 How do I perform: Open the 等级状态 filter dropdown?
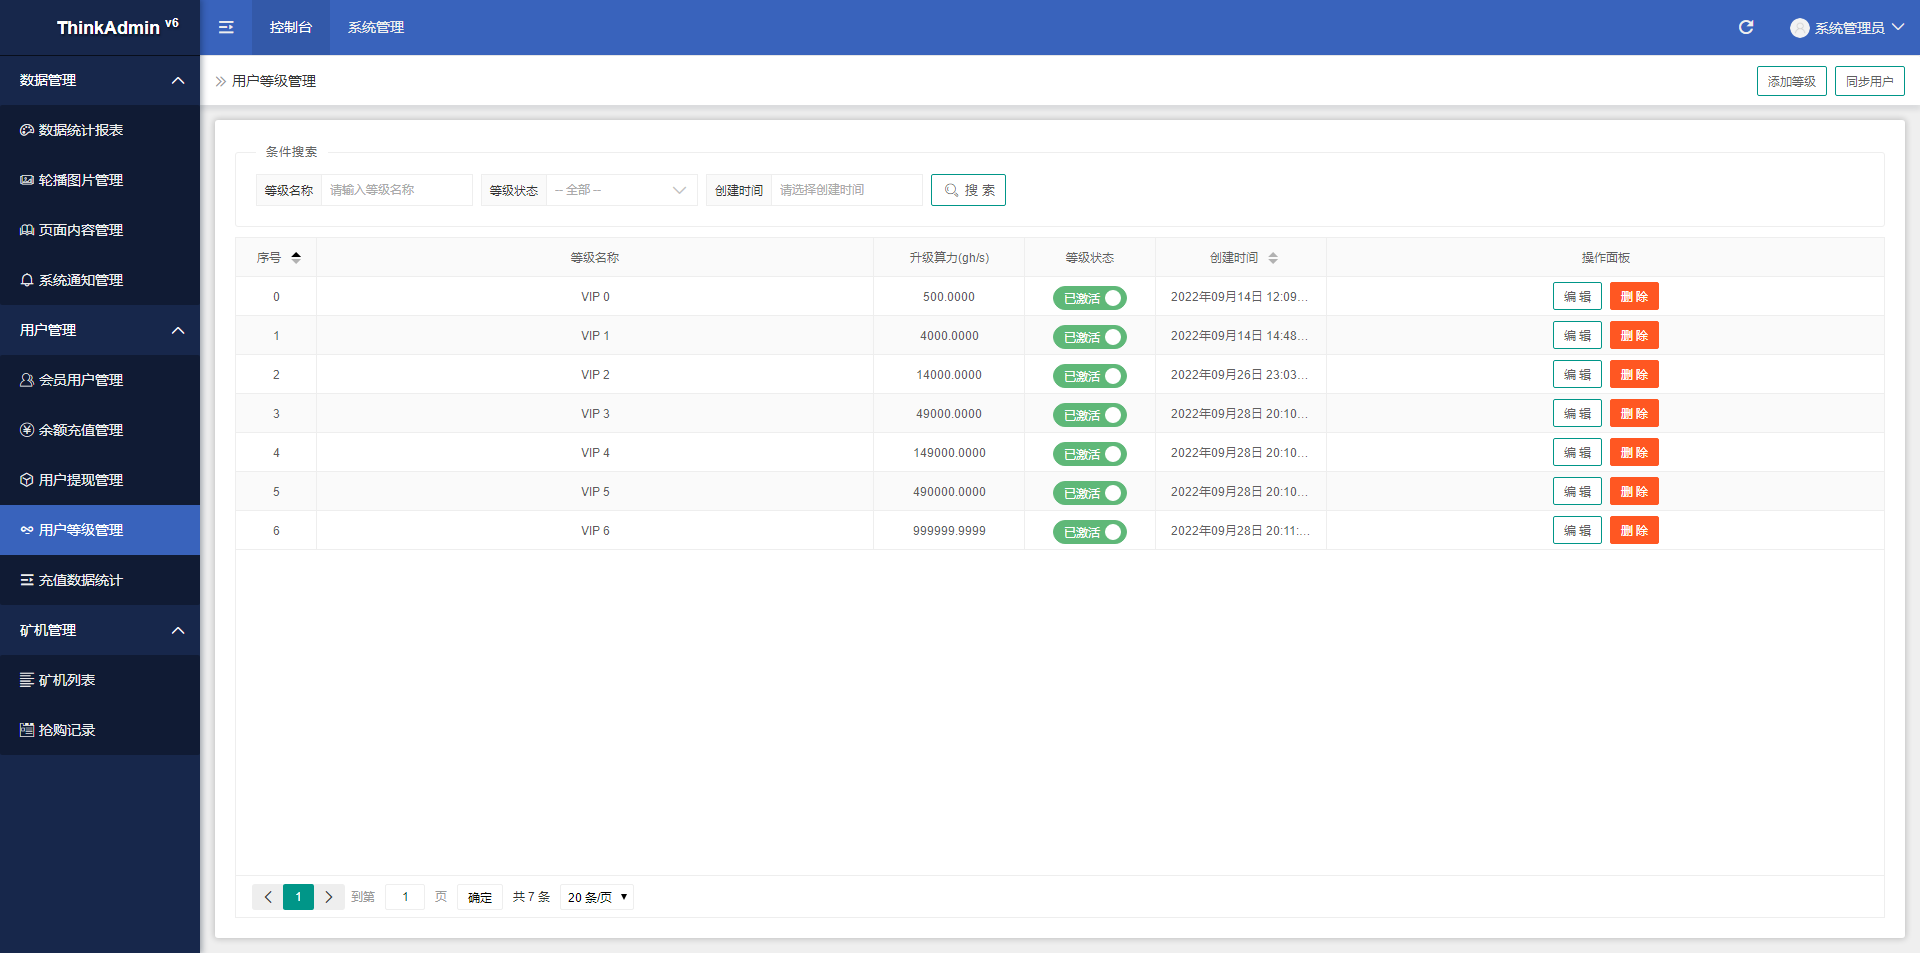click(621, 190)
